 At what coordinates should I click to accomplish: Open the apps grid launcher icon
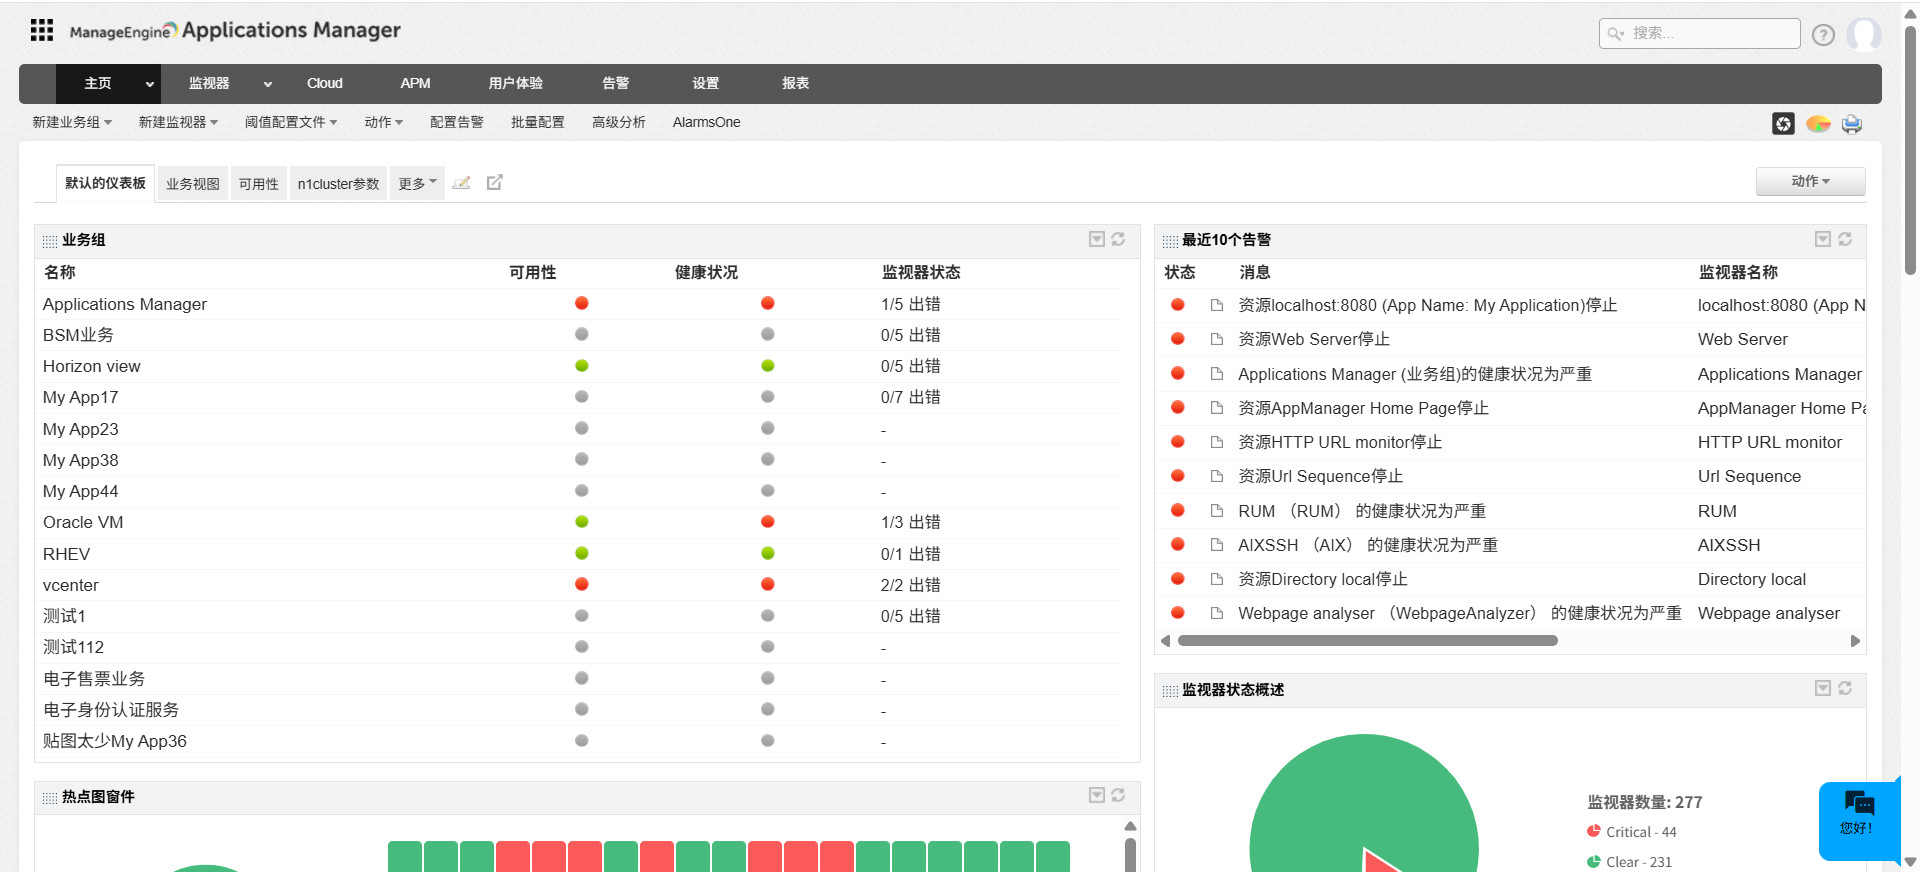click(42, 30)
